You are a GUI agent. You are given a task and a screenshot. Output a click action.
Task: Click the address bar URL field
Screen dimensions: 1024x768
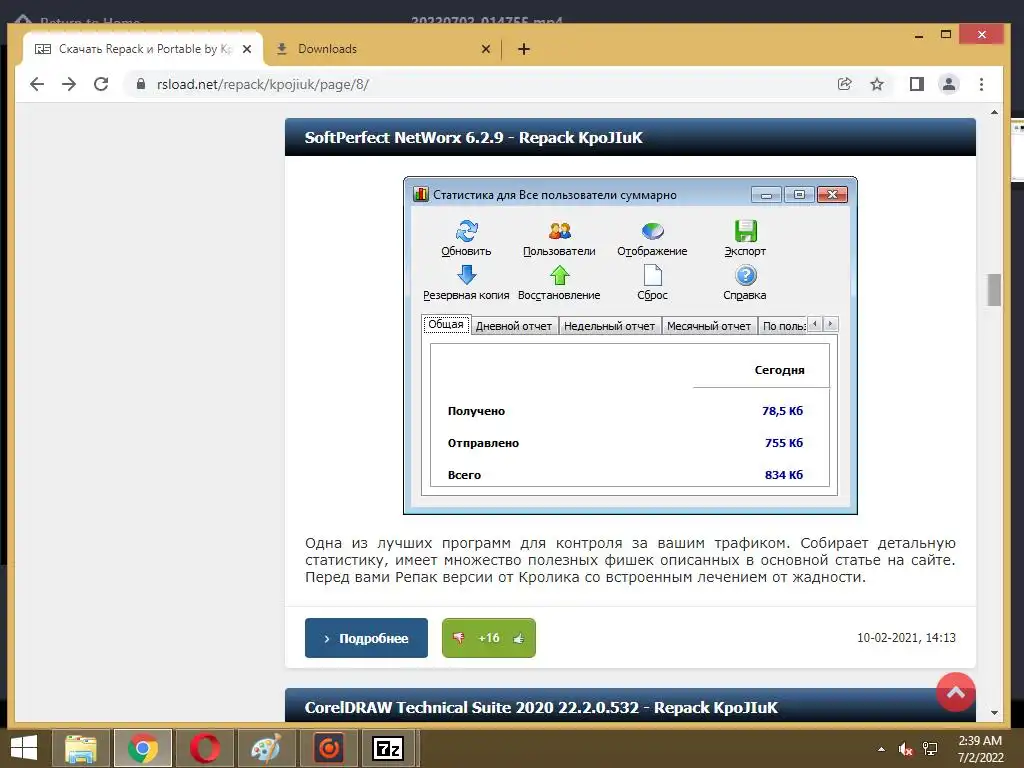point(480,84)
